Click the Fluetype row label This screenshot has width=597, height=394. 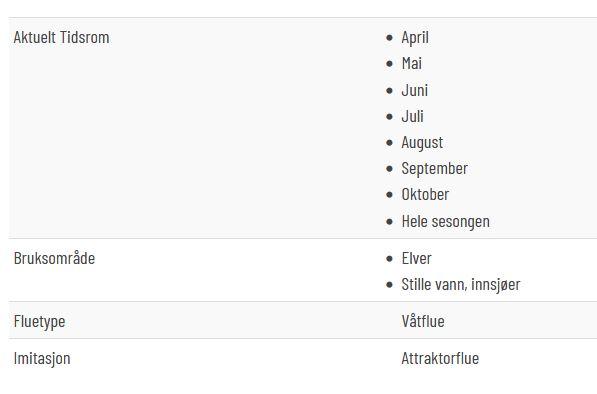40,322
